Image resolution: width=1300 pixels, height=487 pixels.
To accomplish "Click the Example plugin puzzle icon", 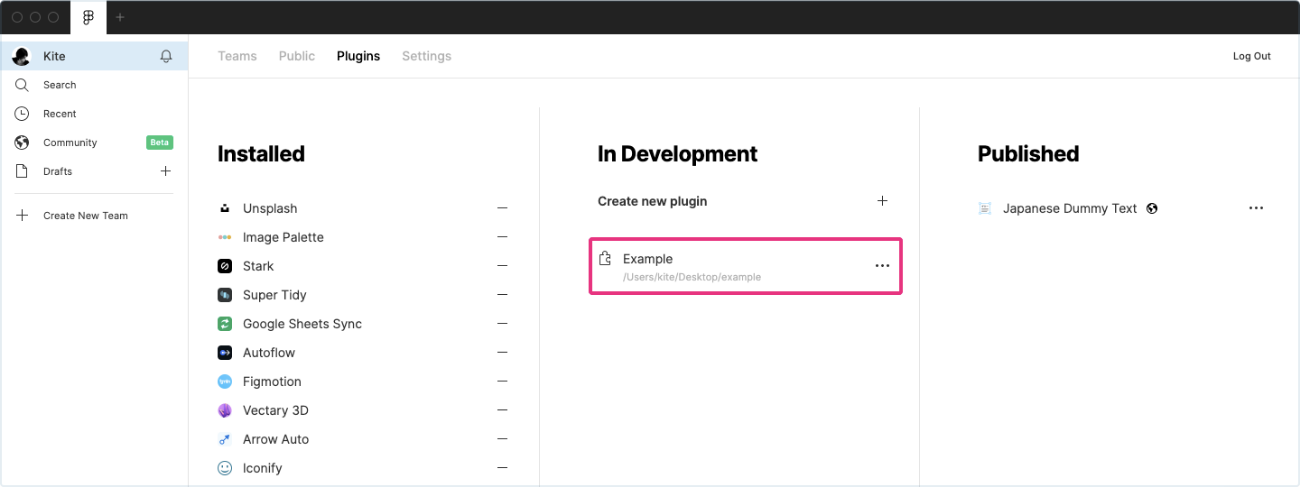I will (x=605, y=259).
